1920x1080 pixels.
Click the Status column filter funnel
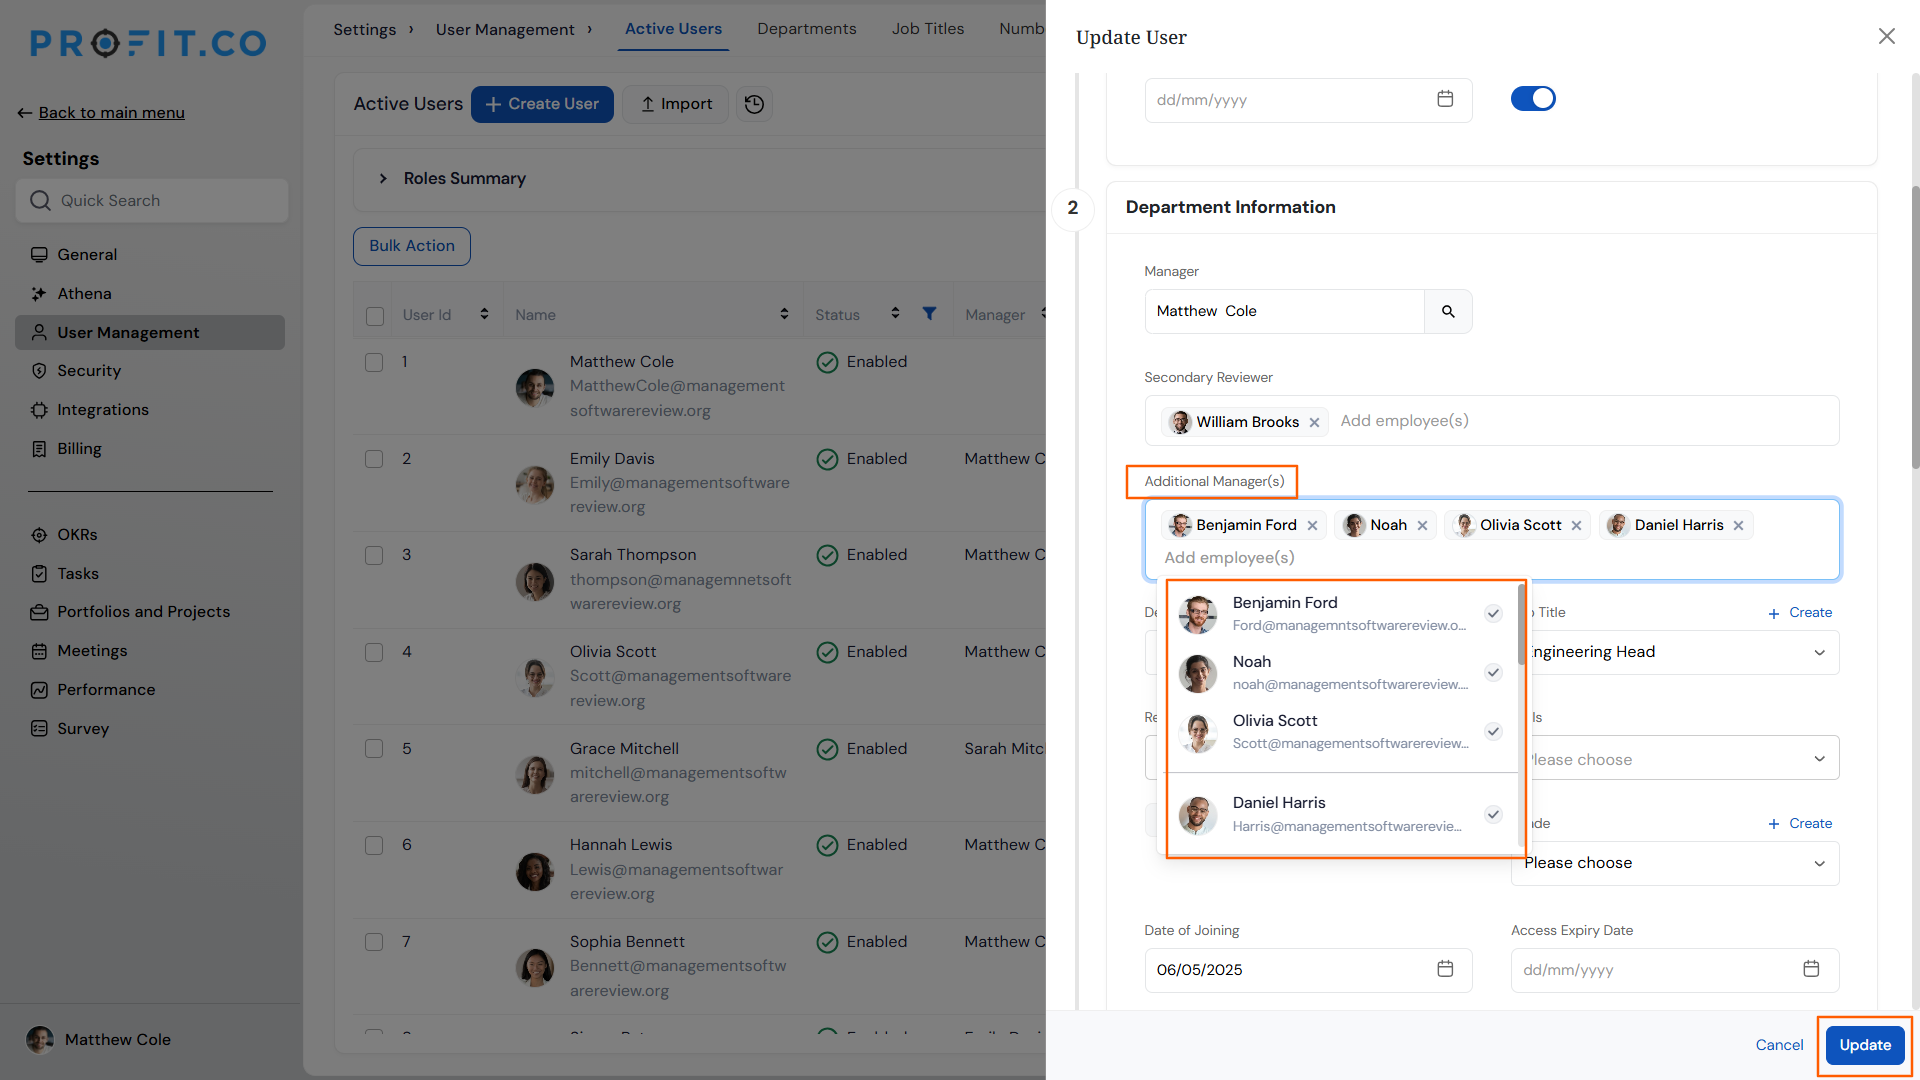pyautogui.click(x=929, y=314)
